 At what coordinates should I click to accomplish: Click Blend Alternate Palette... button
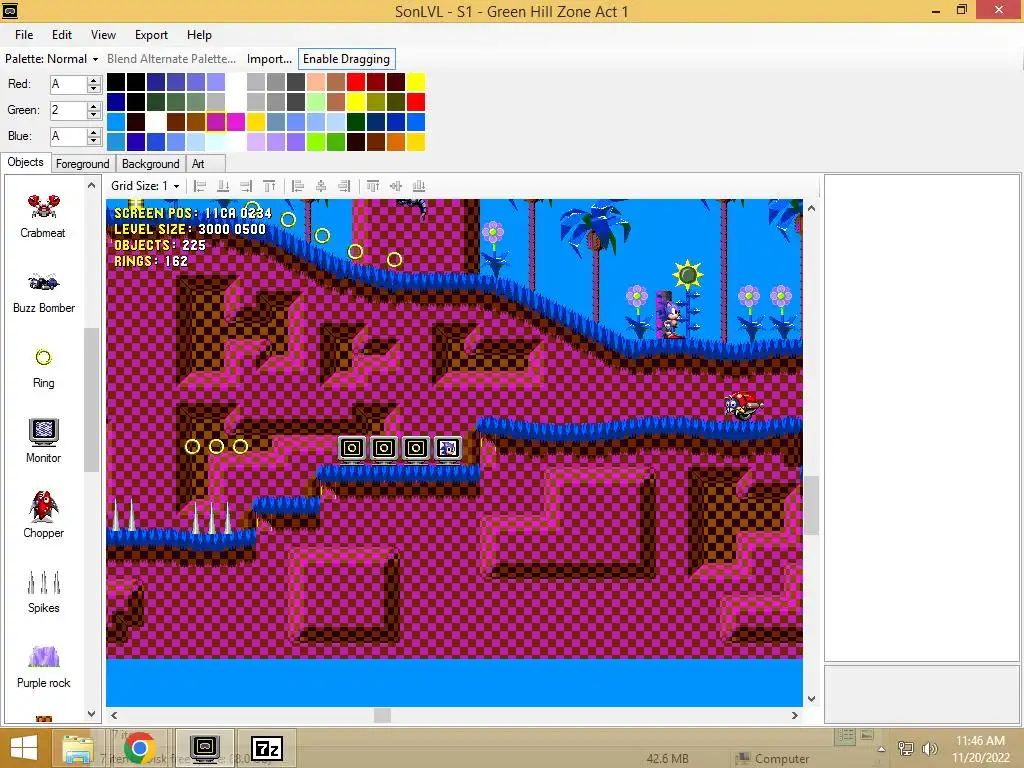tap(171, 59)
